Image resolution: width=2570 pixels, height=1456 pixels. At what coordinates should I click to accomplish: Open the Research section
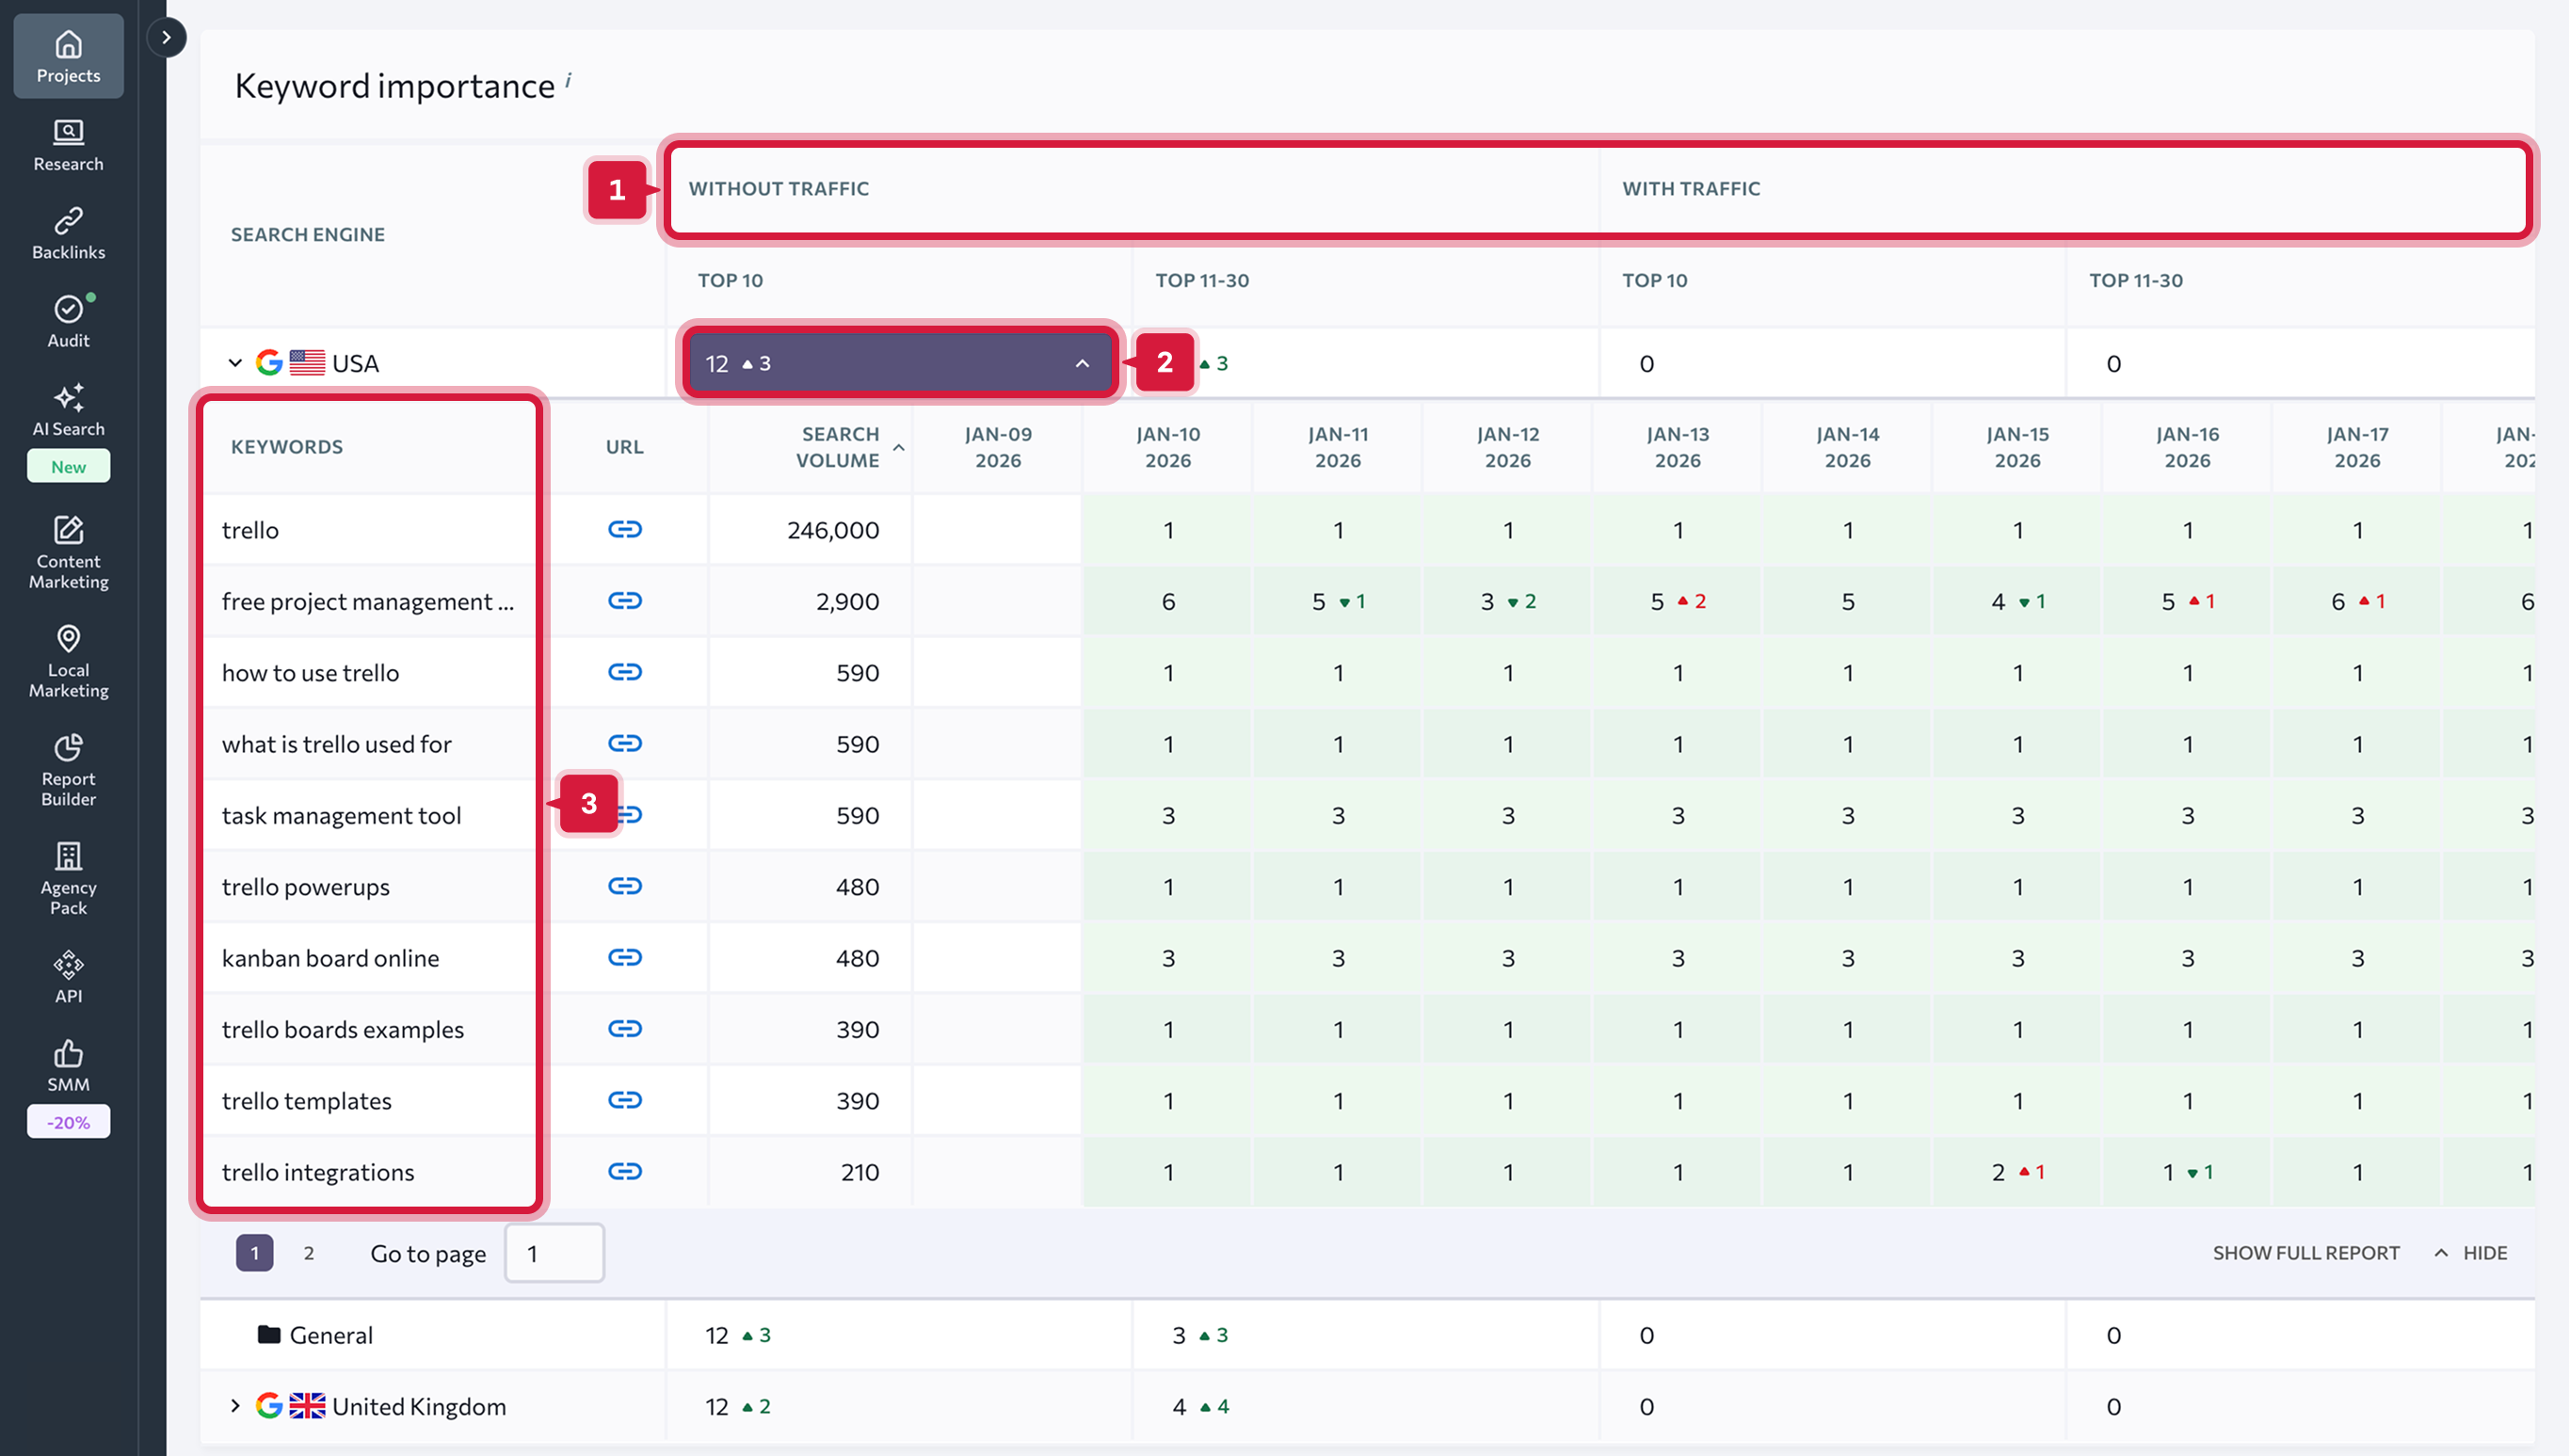coord(67,145)
